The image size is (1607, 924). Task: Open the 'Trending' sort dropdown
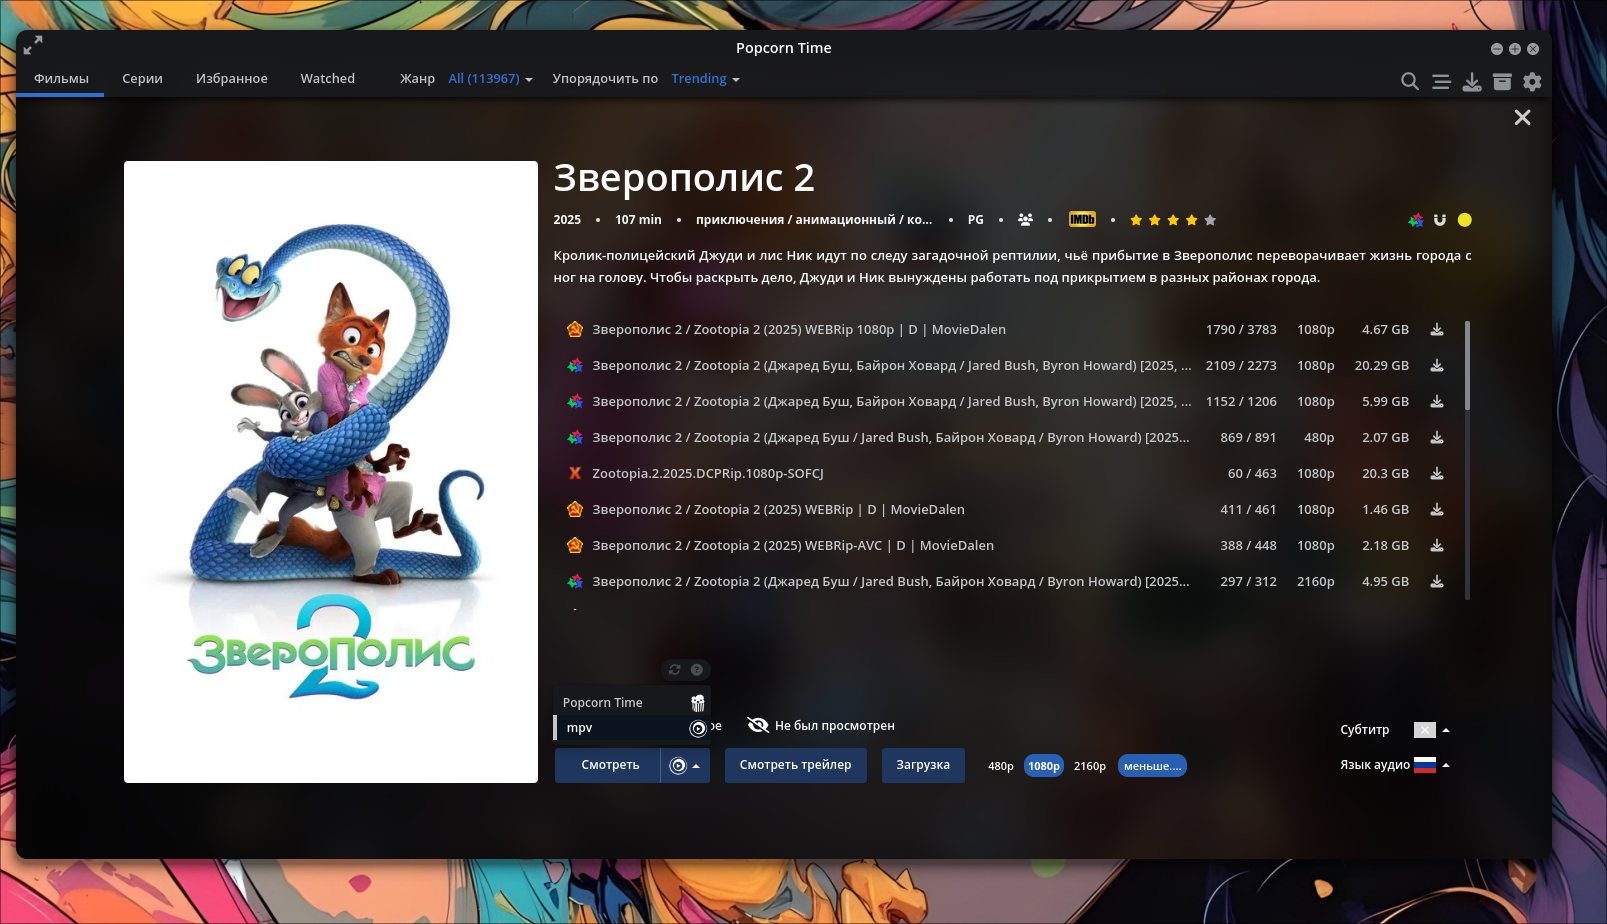click(x=705, y=79)
